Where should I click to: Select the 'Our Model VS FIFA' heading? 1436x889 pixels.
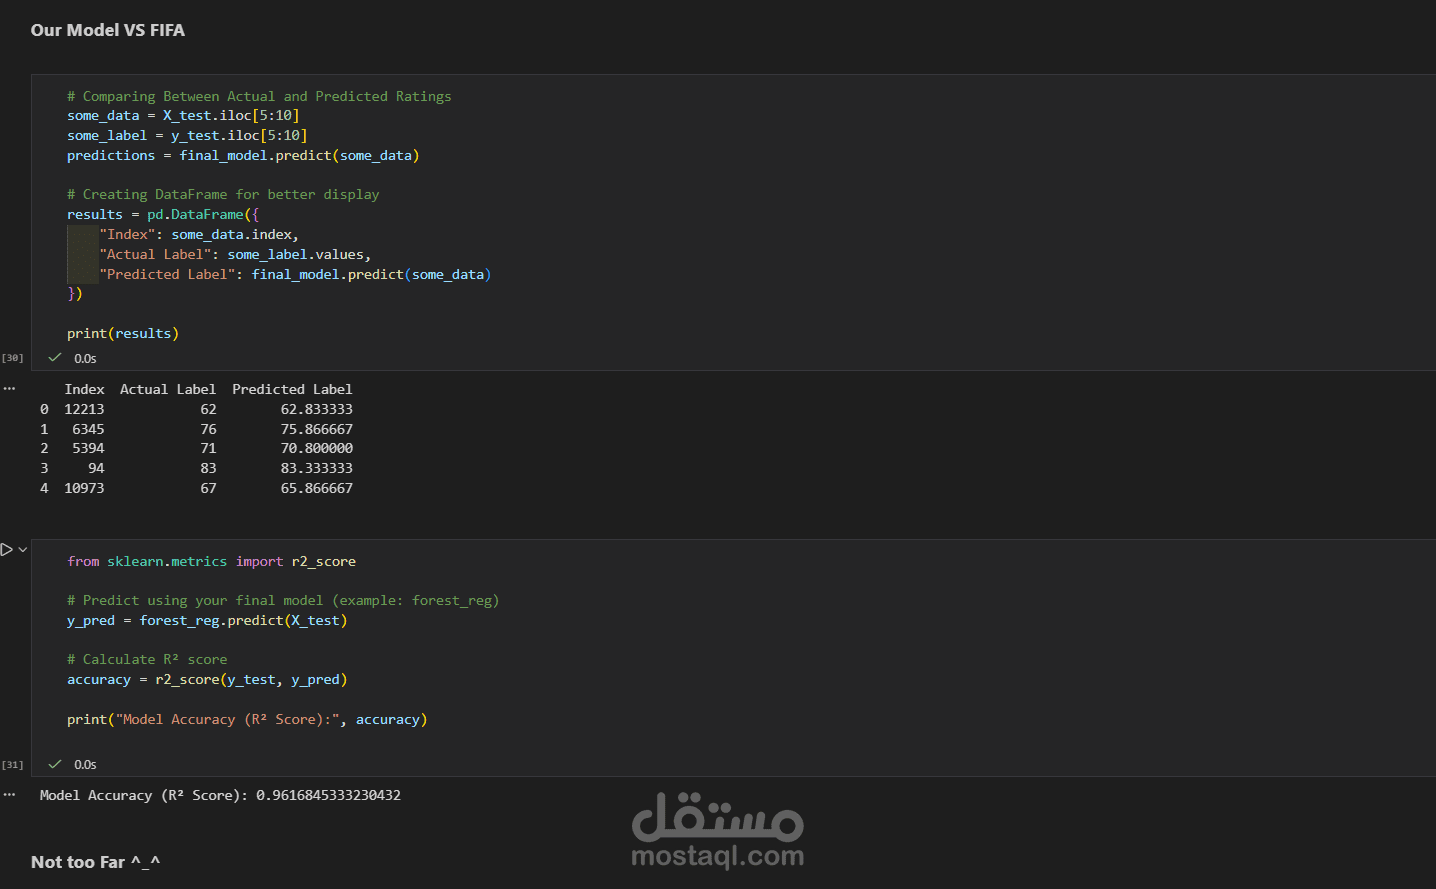click(x=108, y=30)
